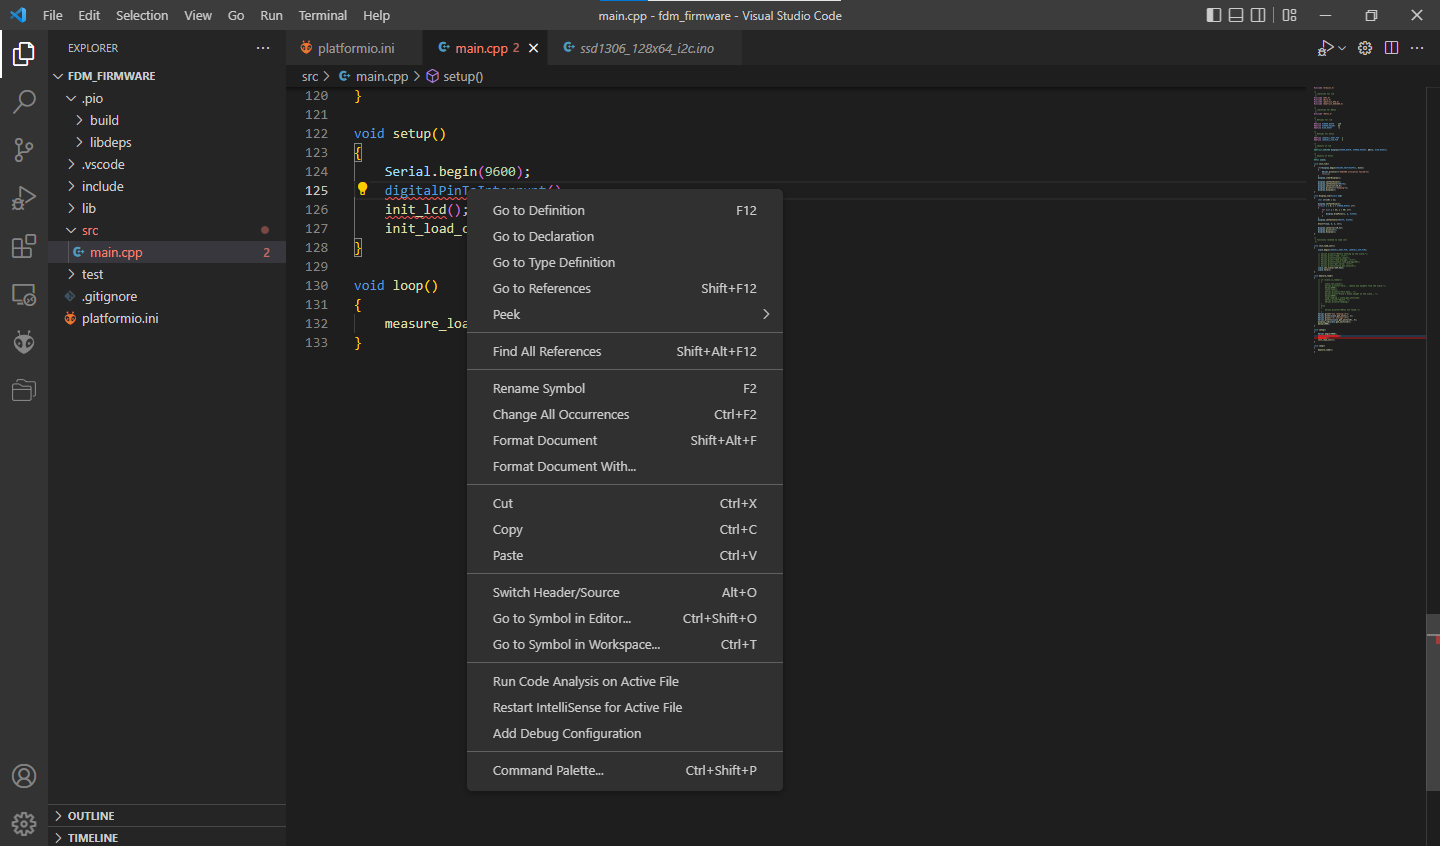Toggle the primary side bar layout icon
The width and height of the screenshot is (1440, 846).
(1214, 15)
